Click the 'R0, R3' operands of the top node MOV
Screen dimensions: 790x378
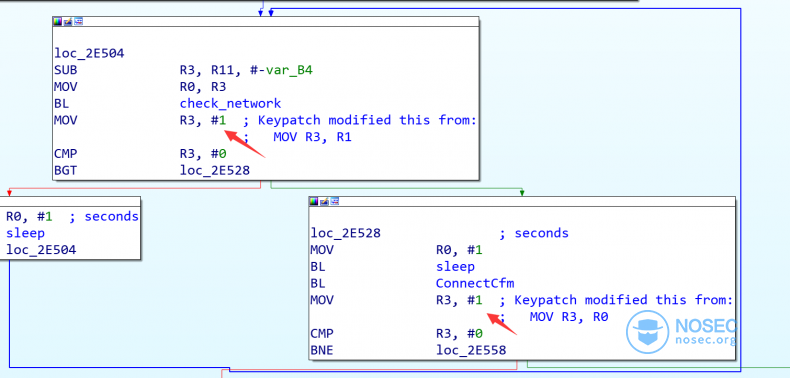pyautogui.click(x=203, y=87)
